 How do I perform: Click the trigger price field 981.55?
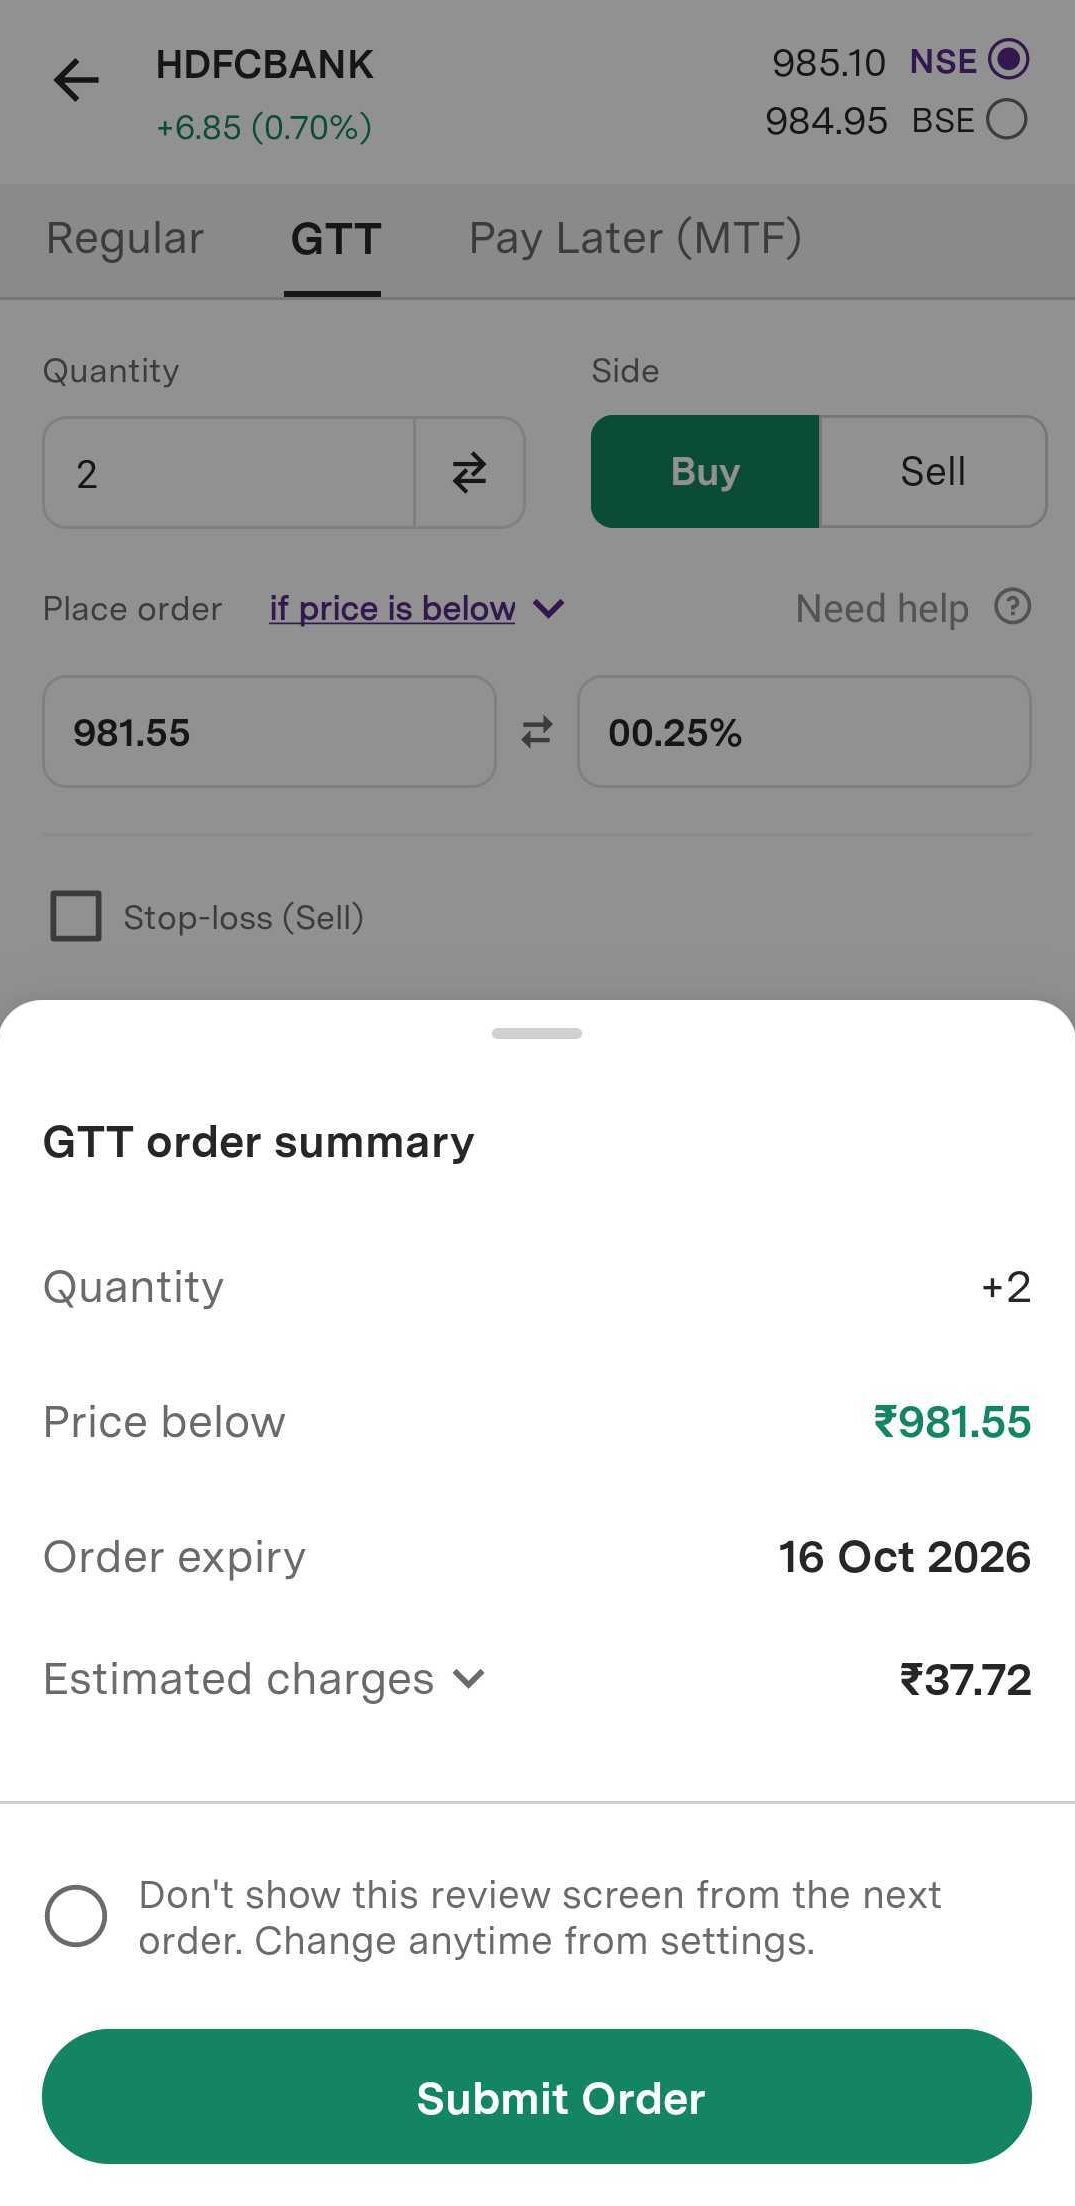269,732
